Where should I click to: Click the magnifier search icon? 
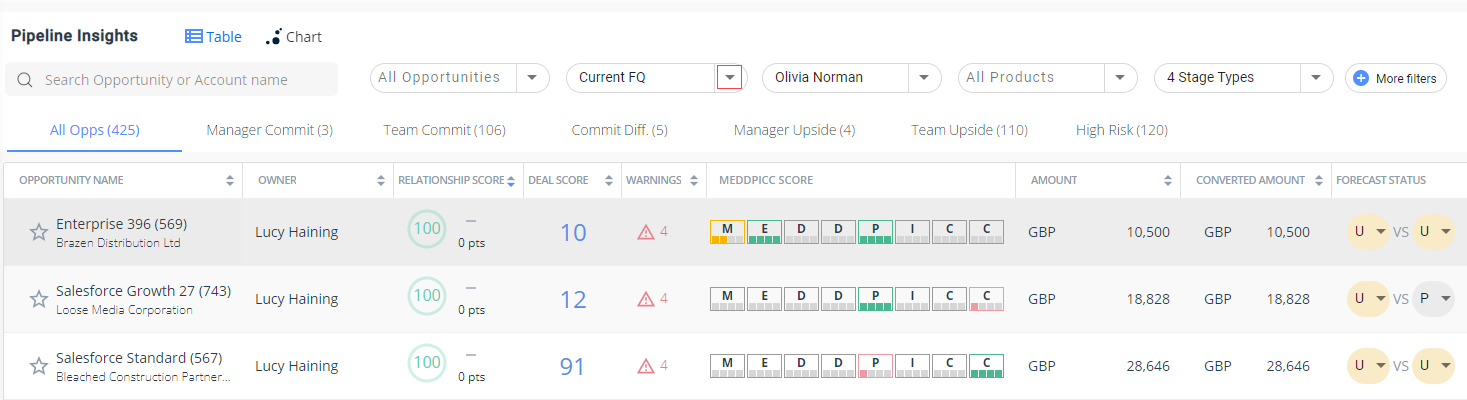pos(25,80)
